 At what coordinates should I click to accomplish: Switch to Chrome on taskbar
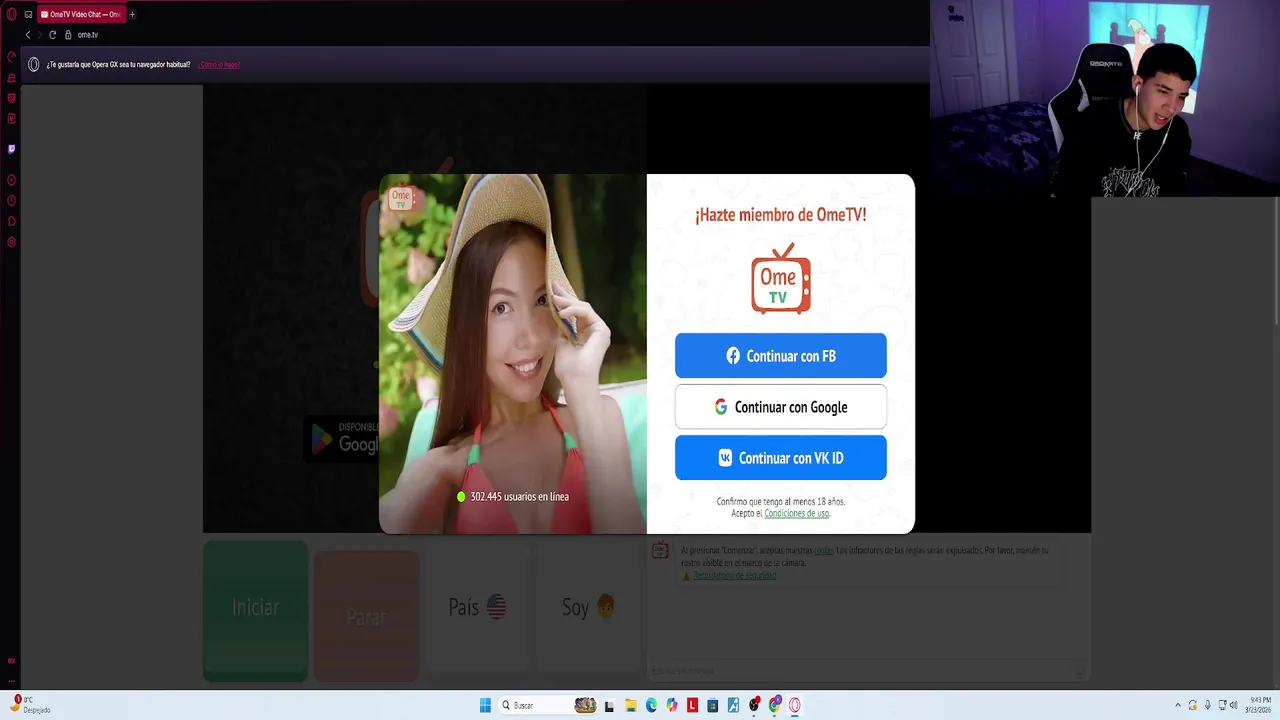coord(775,705)
